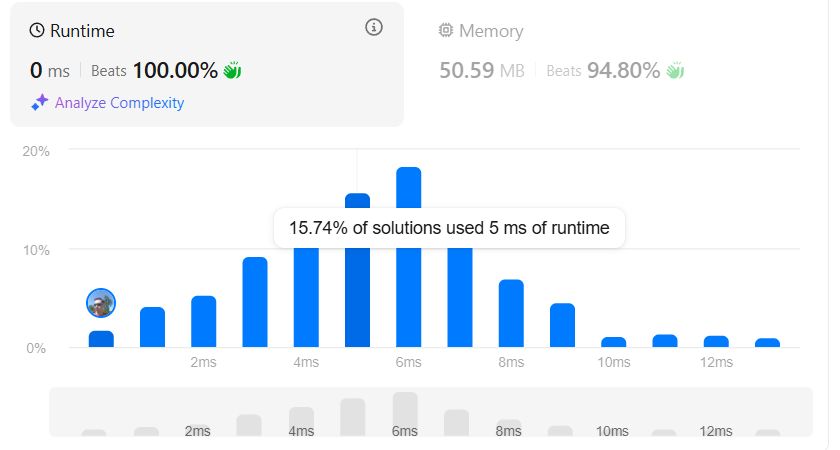Image resolution: width=840 pixels, height=450 pixels.
Task: Click the sparkle icon beside Analyze Complexity
Action: click(40, 102)
